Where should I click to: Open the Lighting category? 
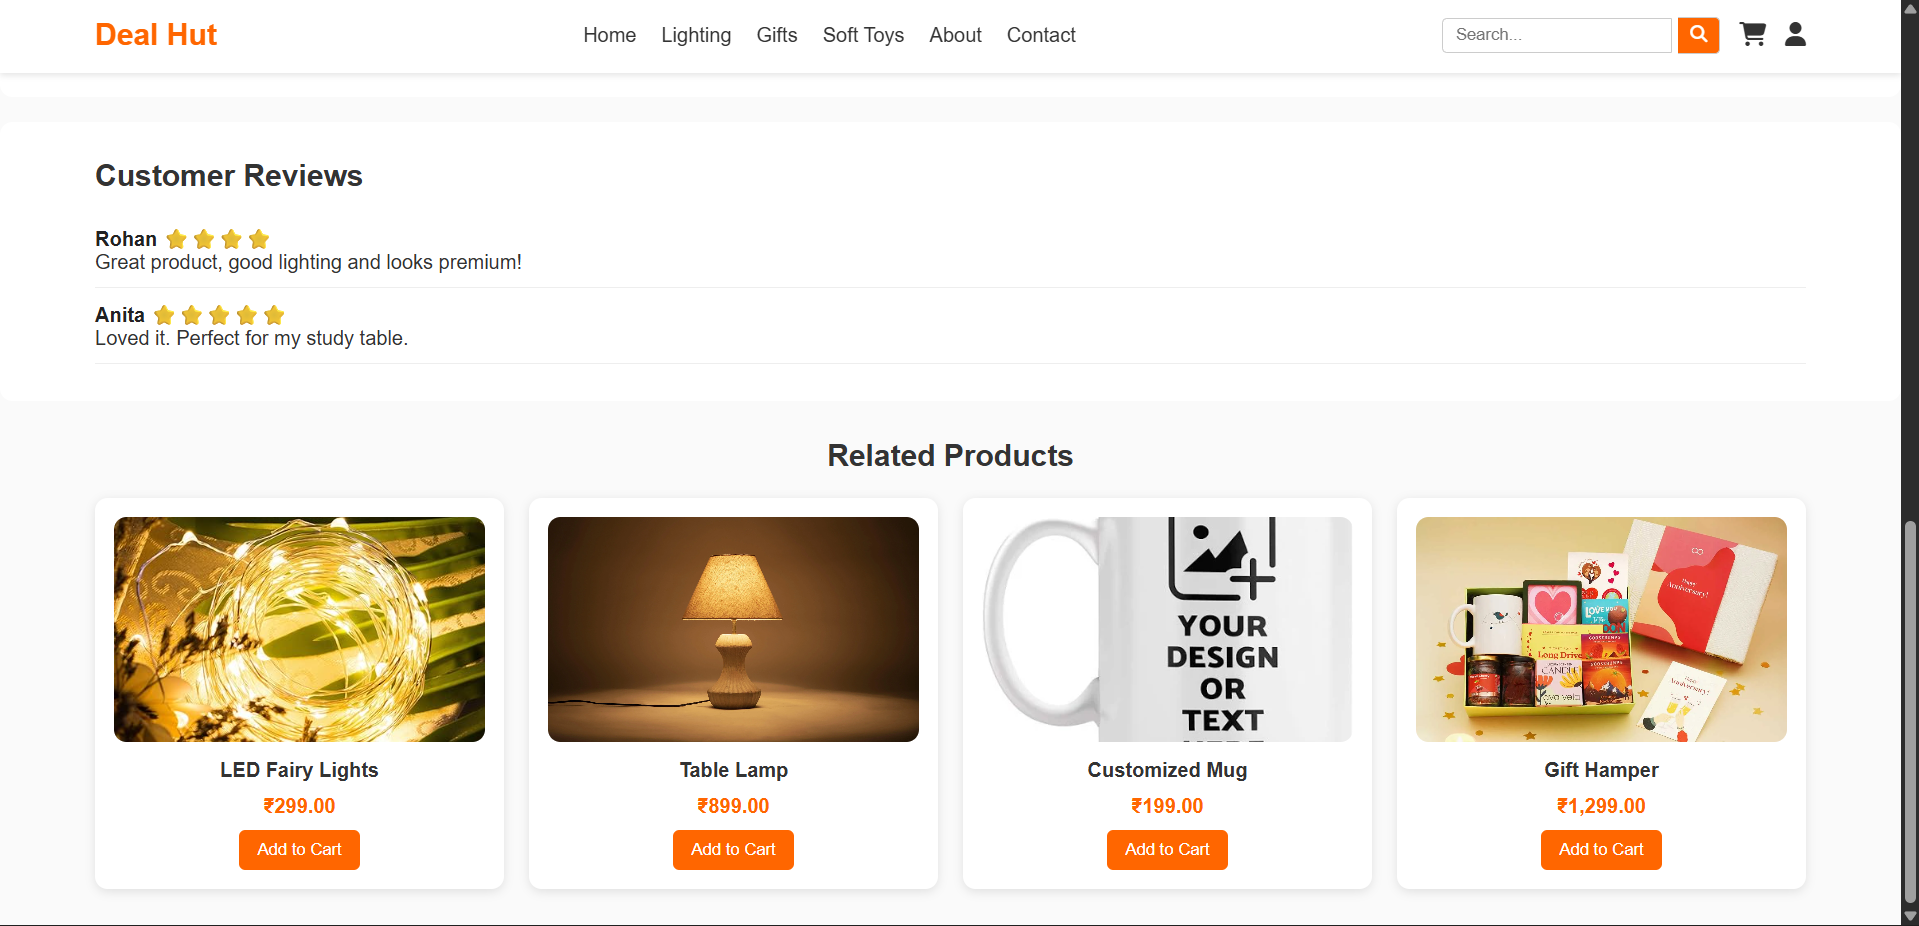click(x=696, y=35)
